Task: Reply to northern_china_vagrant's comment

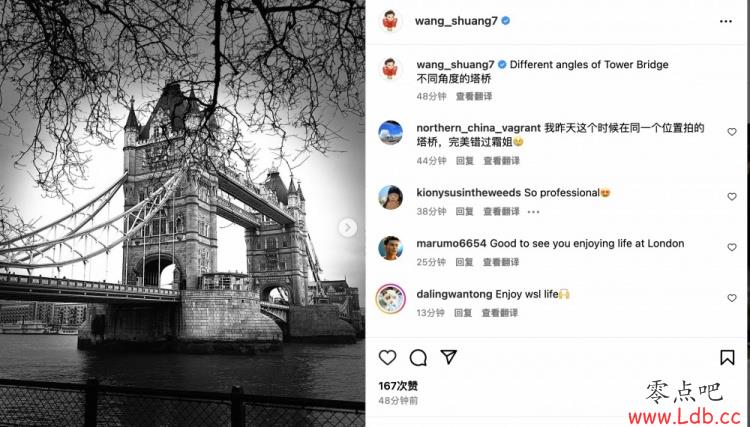Action: 464,161
